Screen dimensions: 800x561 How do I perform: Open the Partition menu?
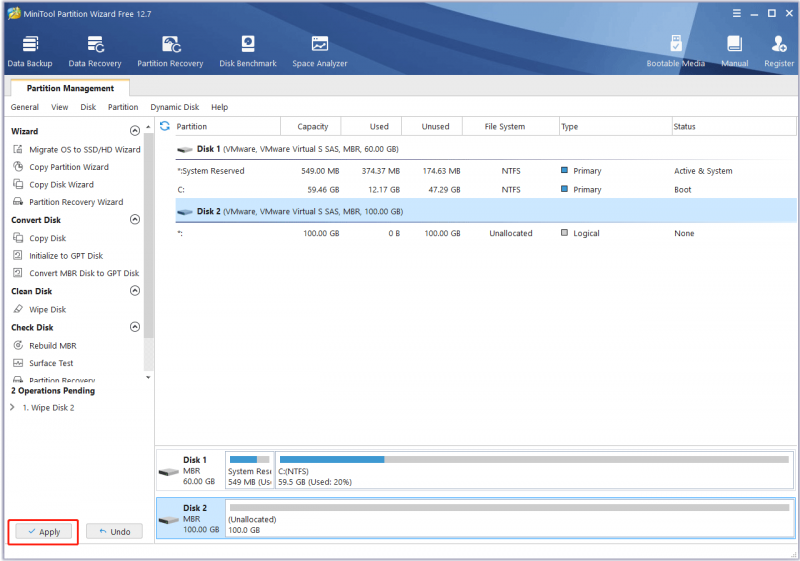(123, 107)
